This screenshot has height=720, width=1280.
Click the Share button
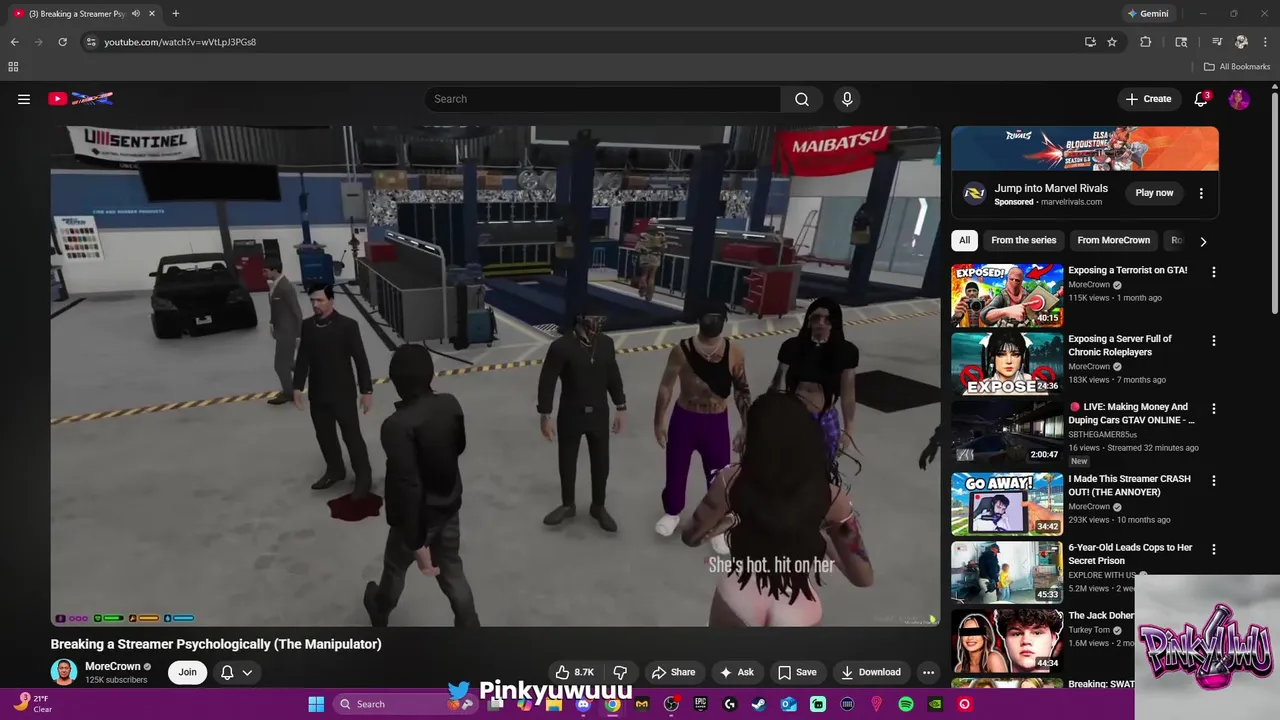click(x=673, y=672)
